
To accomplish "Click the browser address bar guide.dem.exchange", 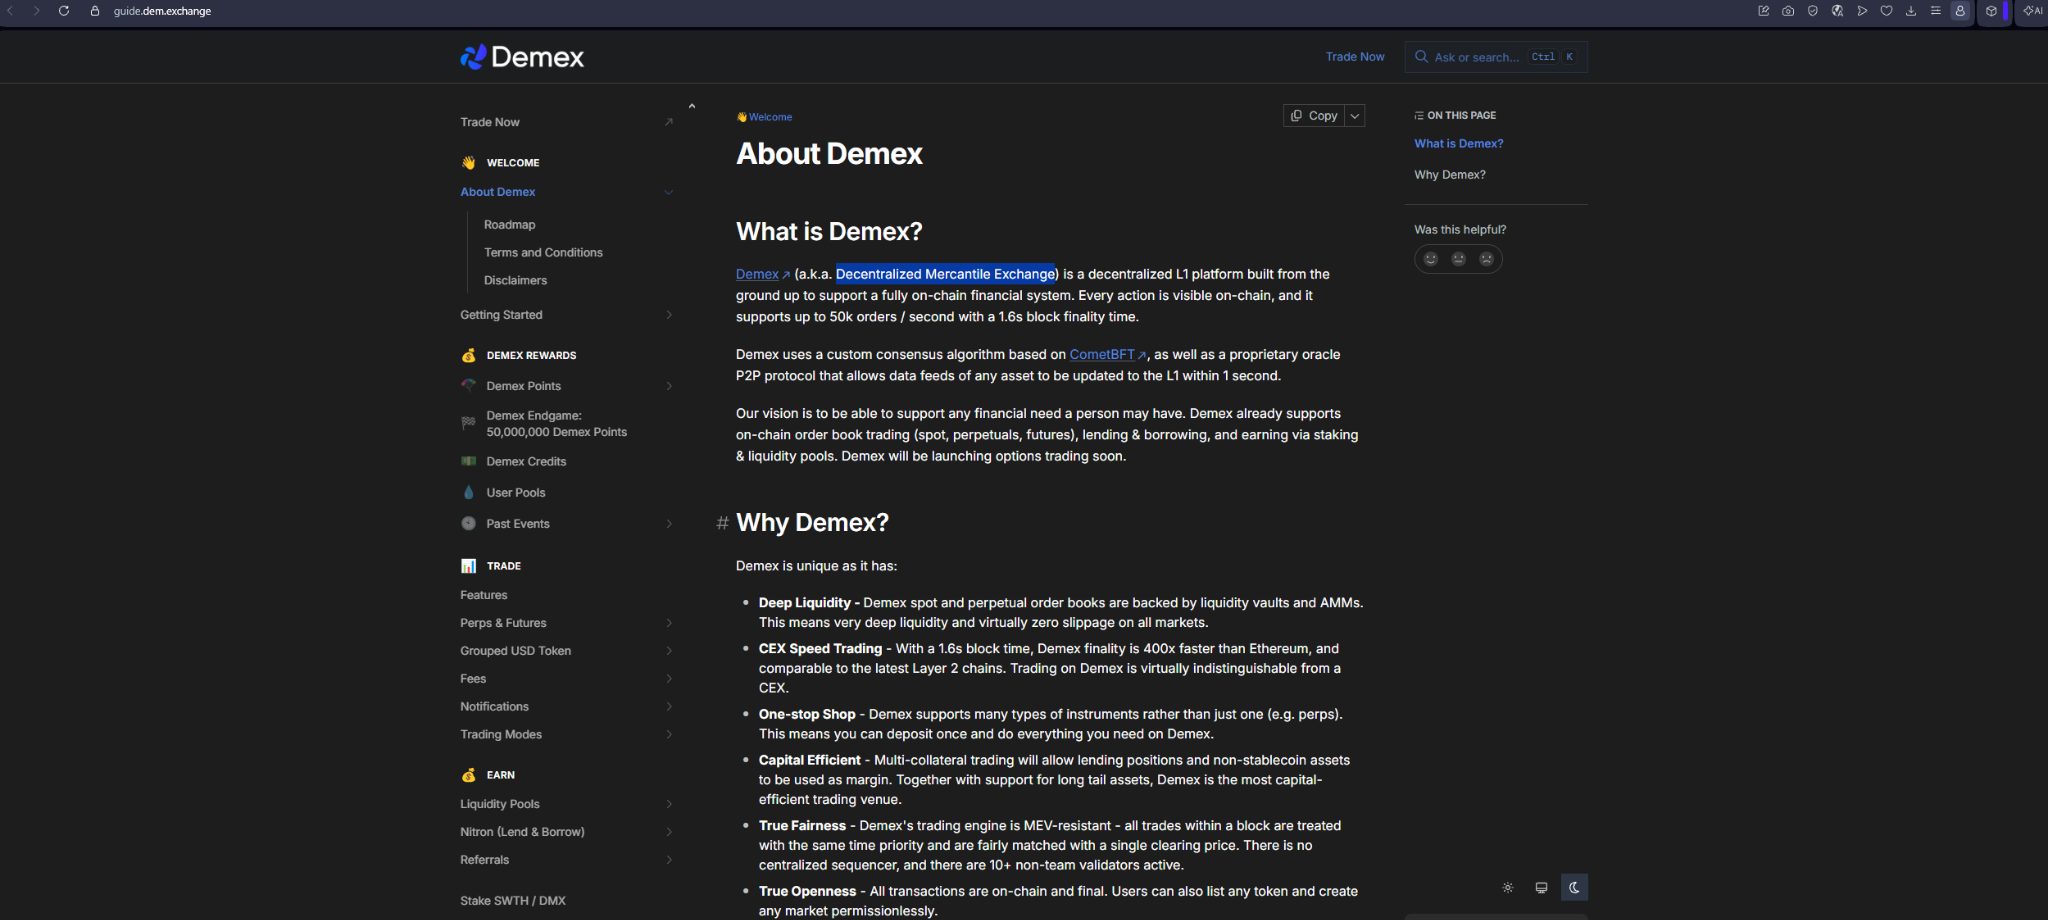I will (x=162, y=11).
